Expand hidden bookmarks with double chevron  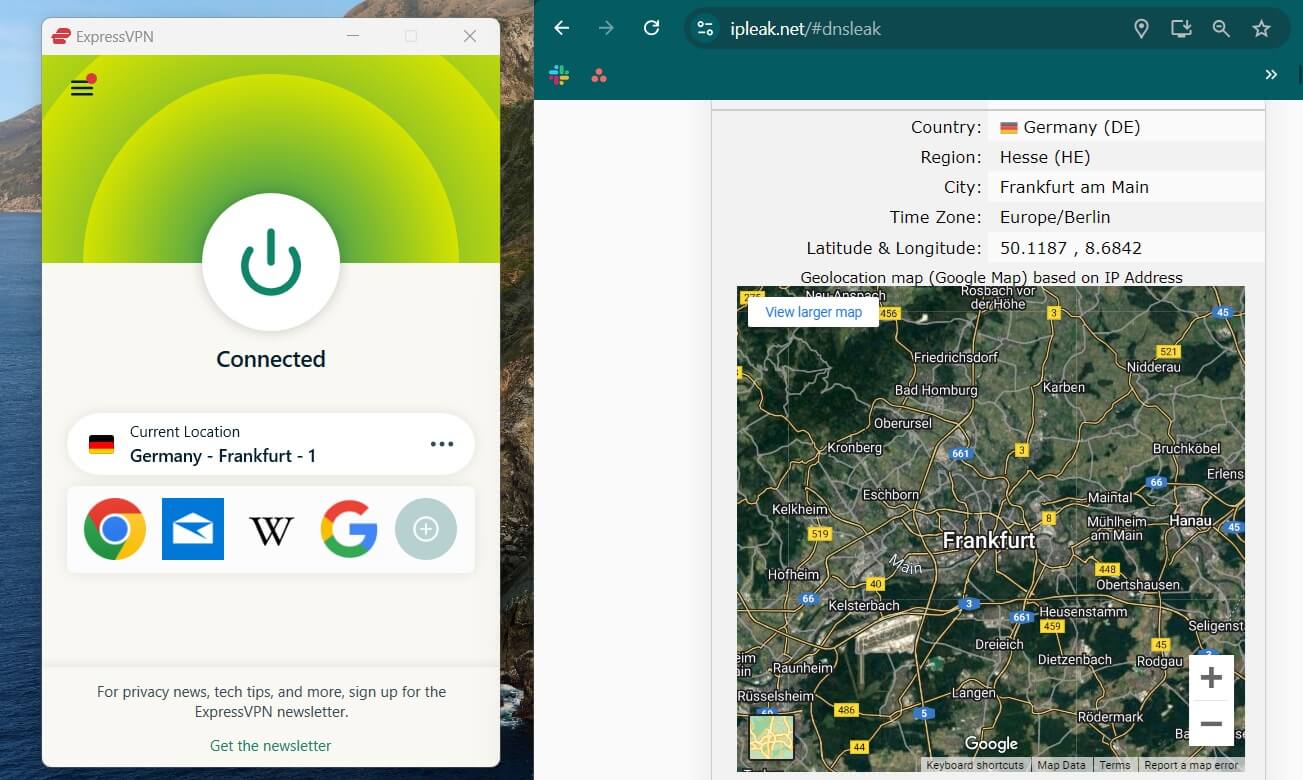(1271, 75)
